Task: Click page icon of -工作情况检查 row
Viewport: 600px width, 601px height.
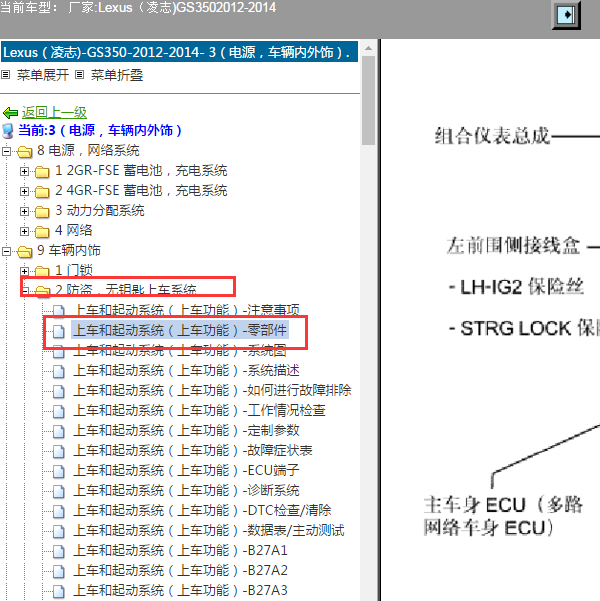Action: pyautogui.click(x=59, y=411)
